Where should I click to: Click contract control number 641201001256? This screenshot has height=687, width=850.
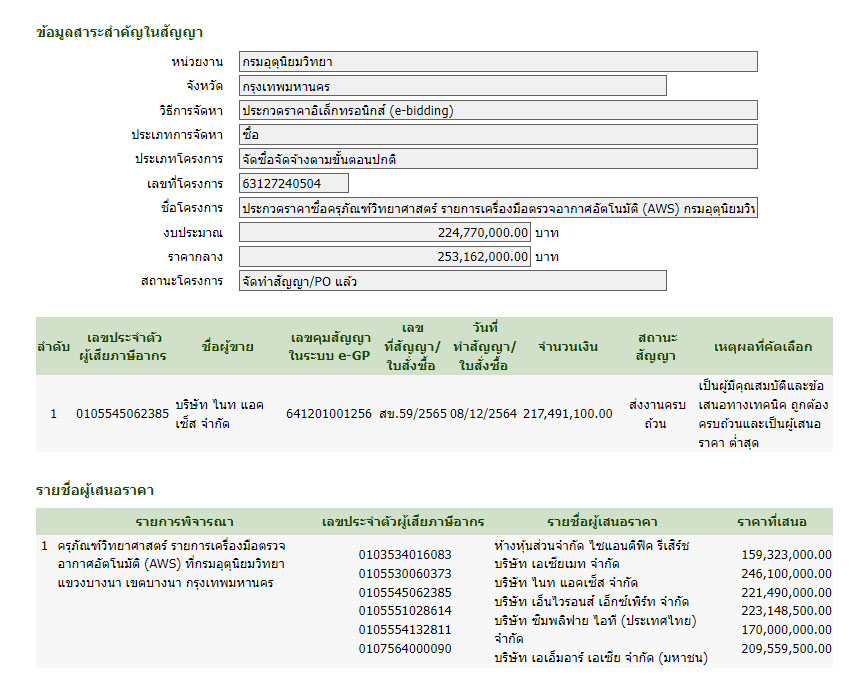click(x=329, y=413)
